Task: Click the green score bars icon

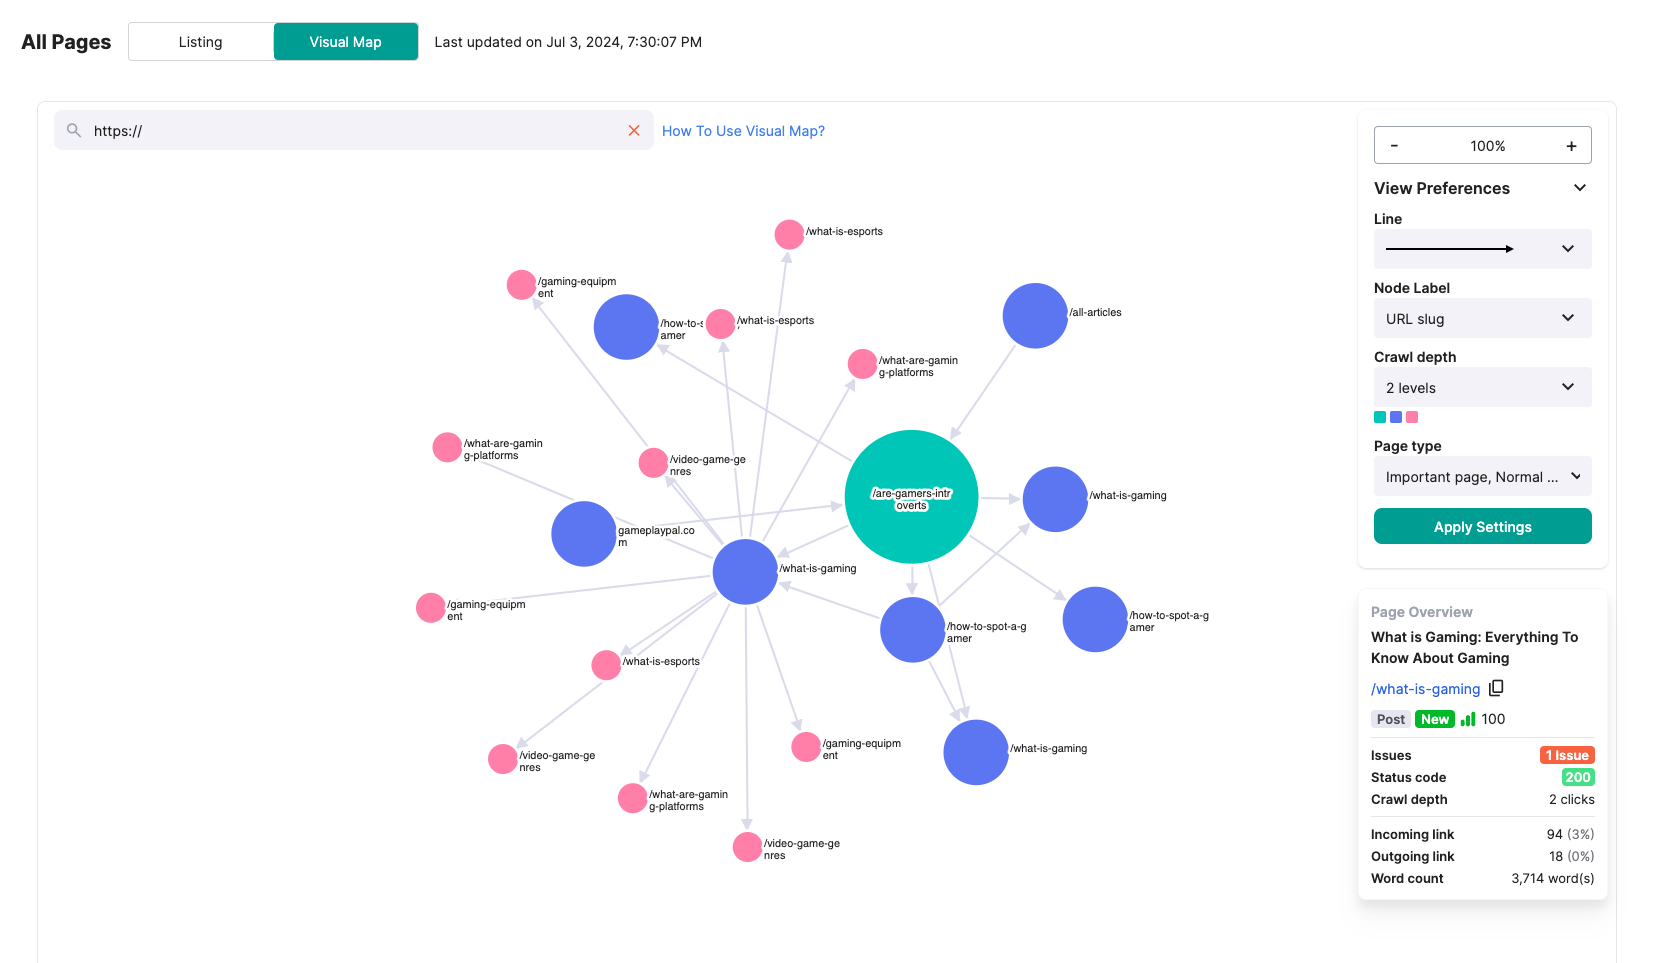Action: pyautogui.click(x=1468, y=719)
